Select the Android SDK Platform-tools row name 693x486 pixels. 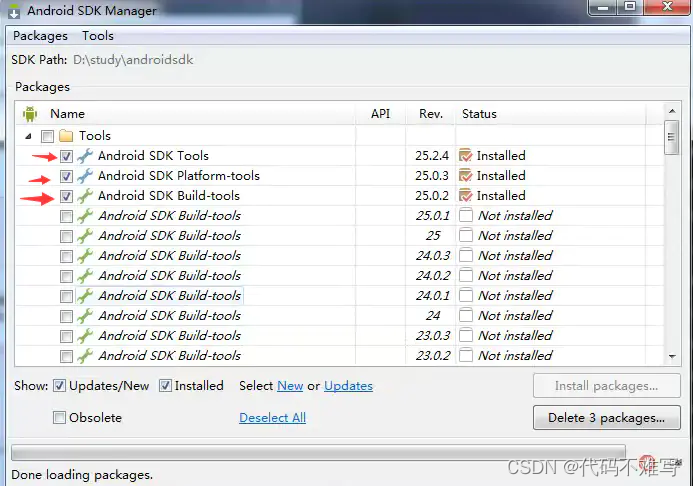(179, 176)
